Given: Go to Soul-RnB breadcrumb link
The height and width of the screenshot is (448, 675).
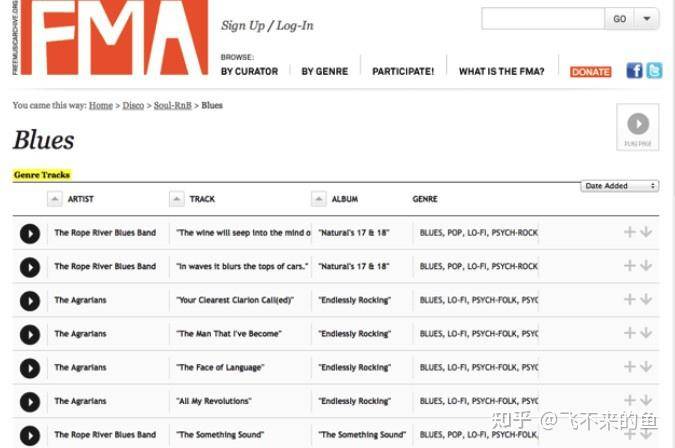Looking at the screenshot, I should 173,105.
